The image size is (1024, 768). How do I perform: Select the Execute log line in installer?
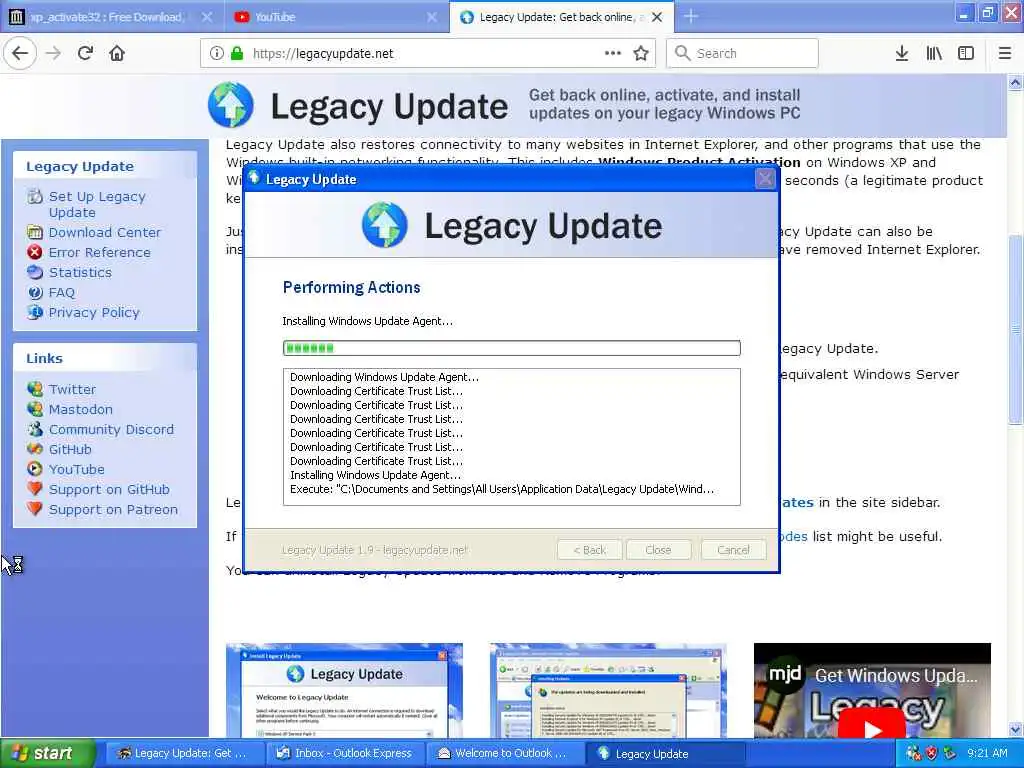coord(502,489)
